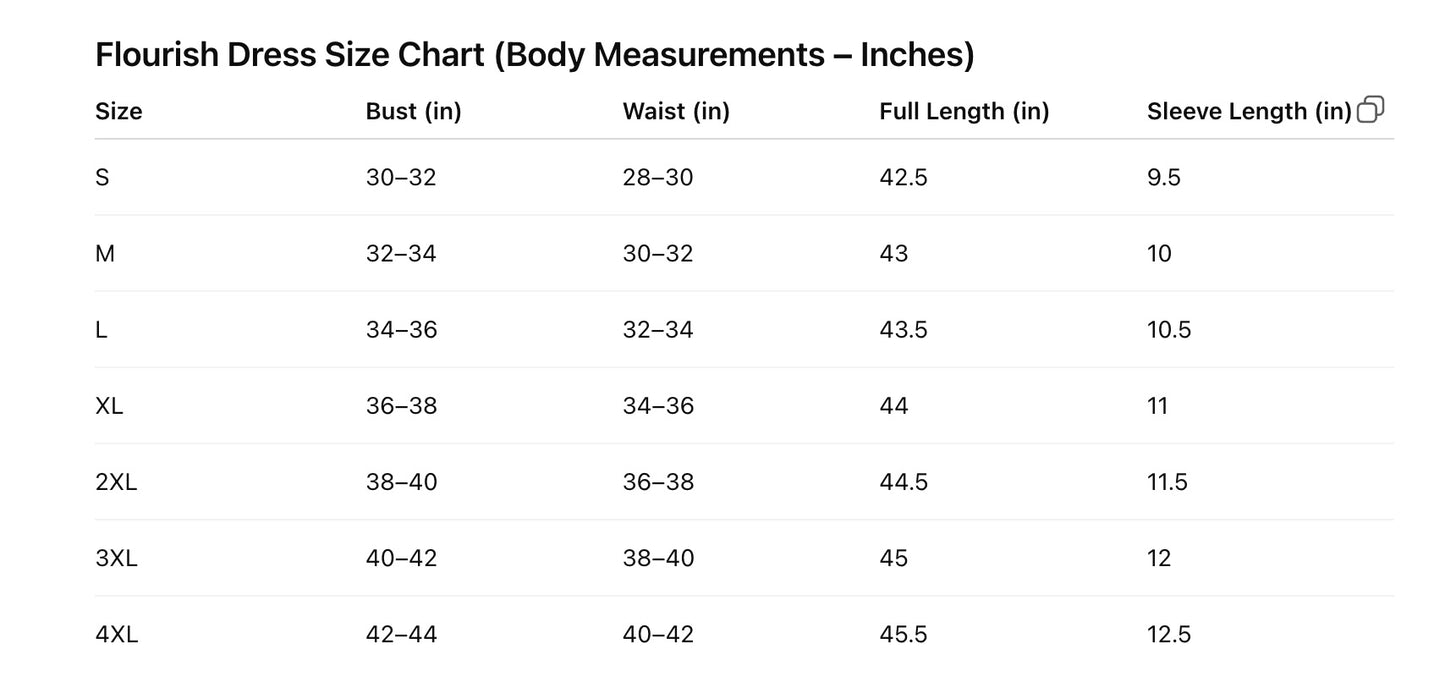Click the L size row label
Viewport: 1445px width, 688px height.
(101, 330)
